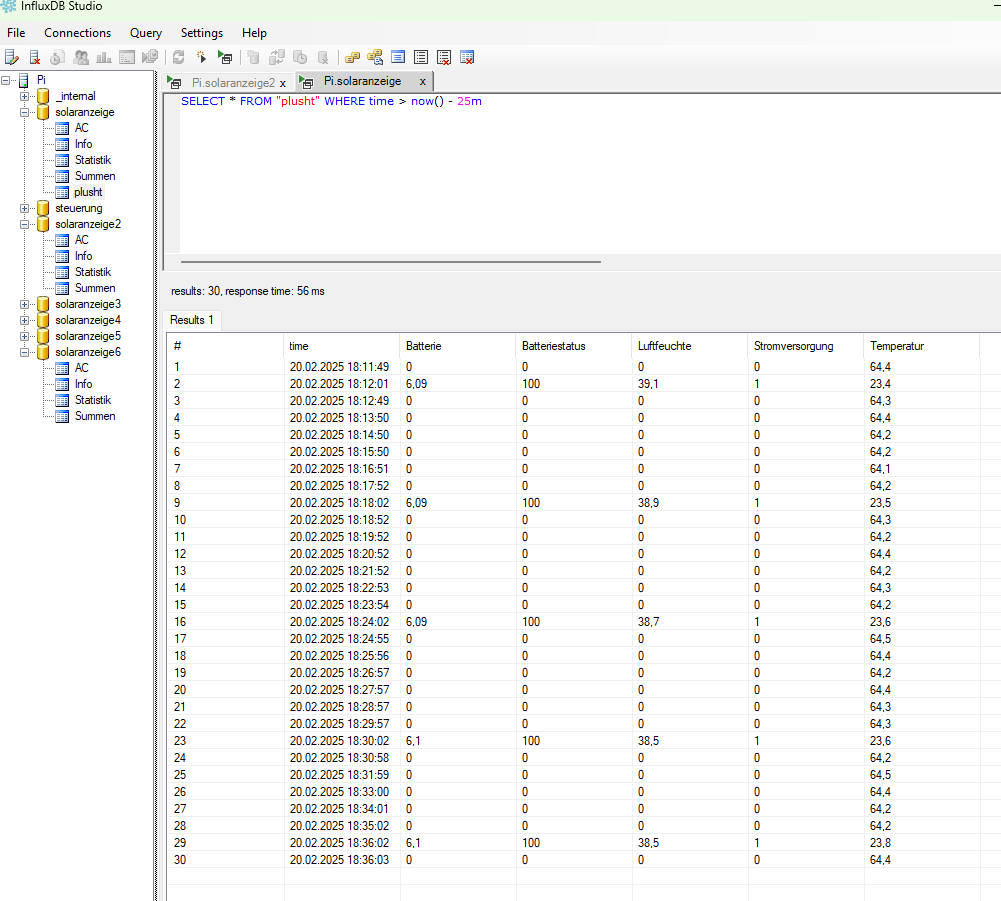Select the plusht measurement table icon
The width and height of the screenshot is (1001, 901).
[62, 192]
